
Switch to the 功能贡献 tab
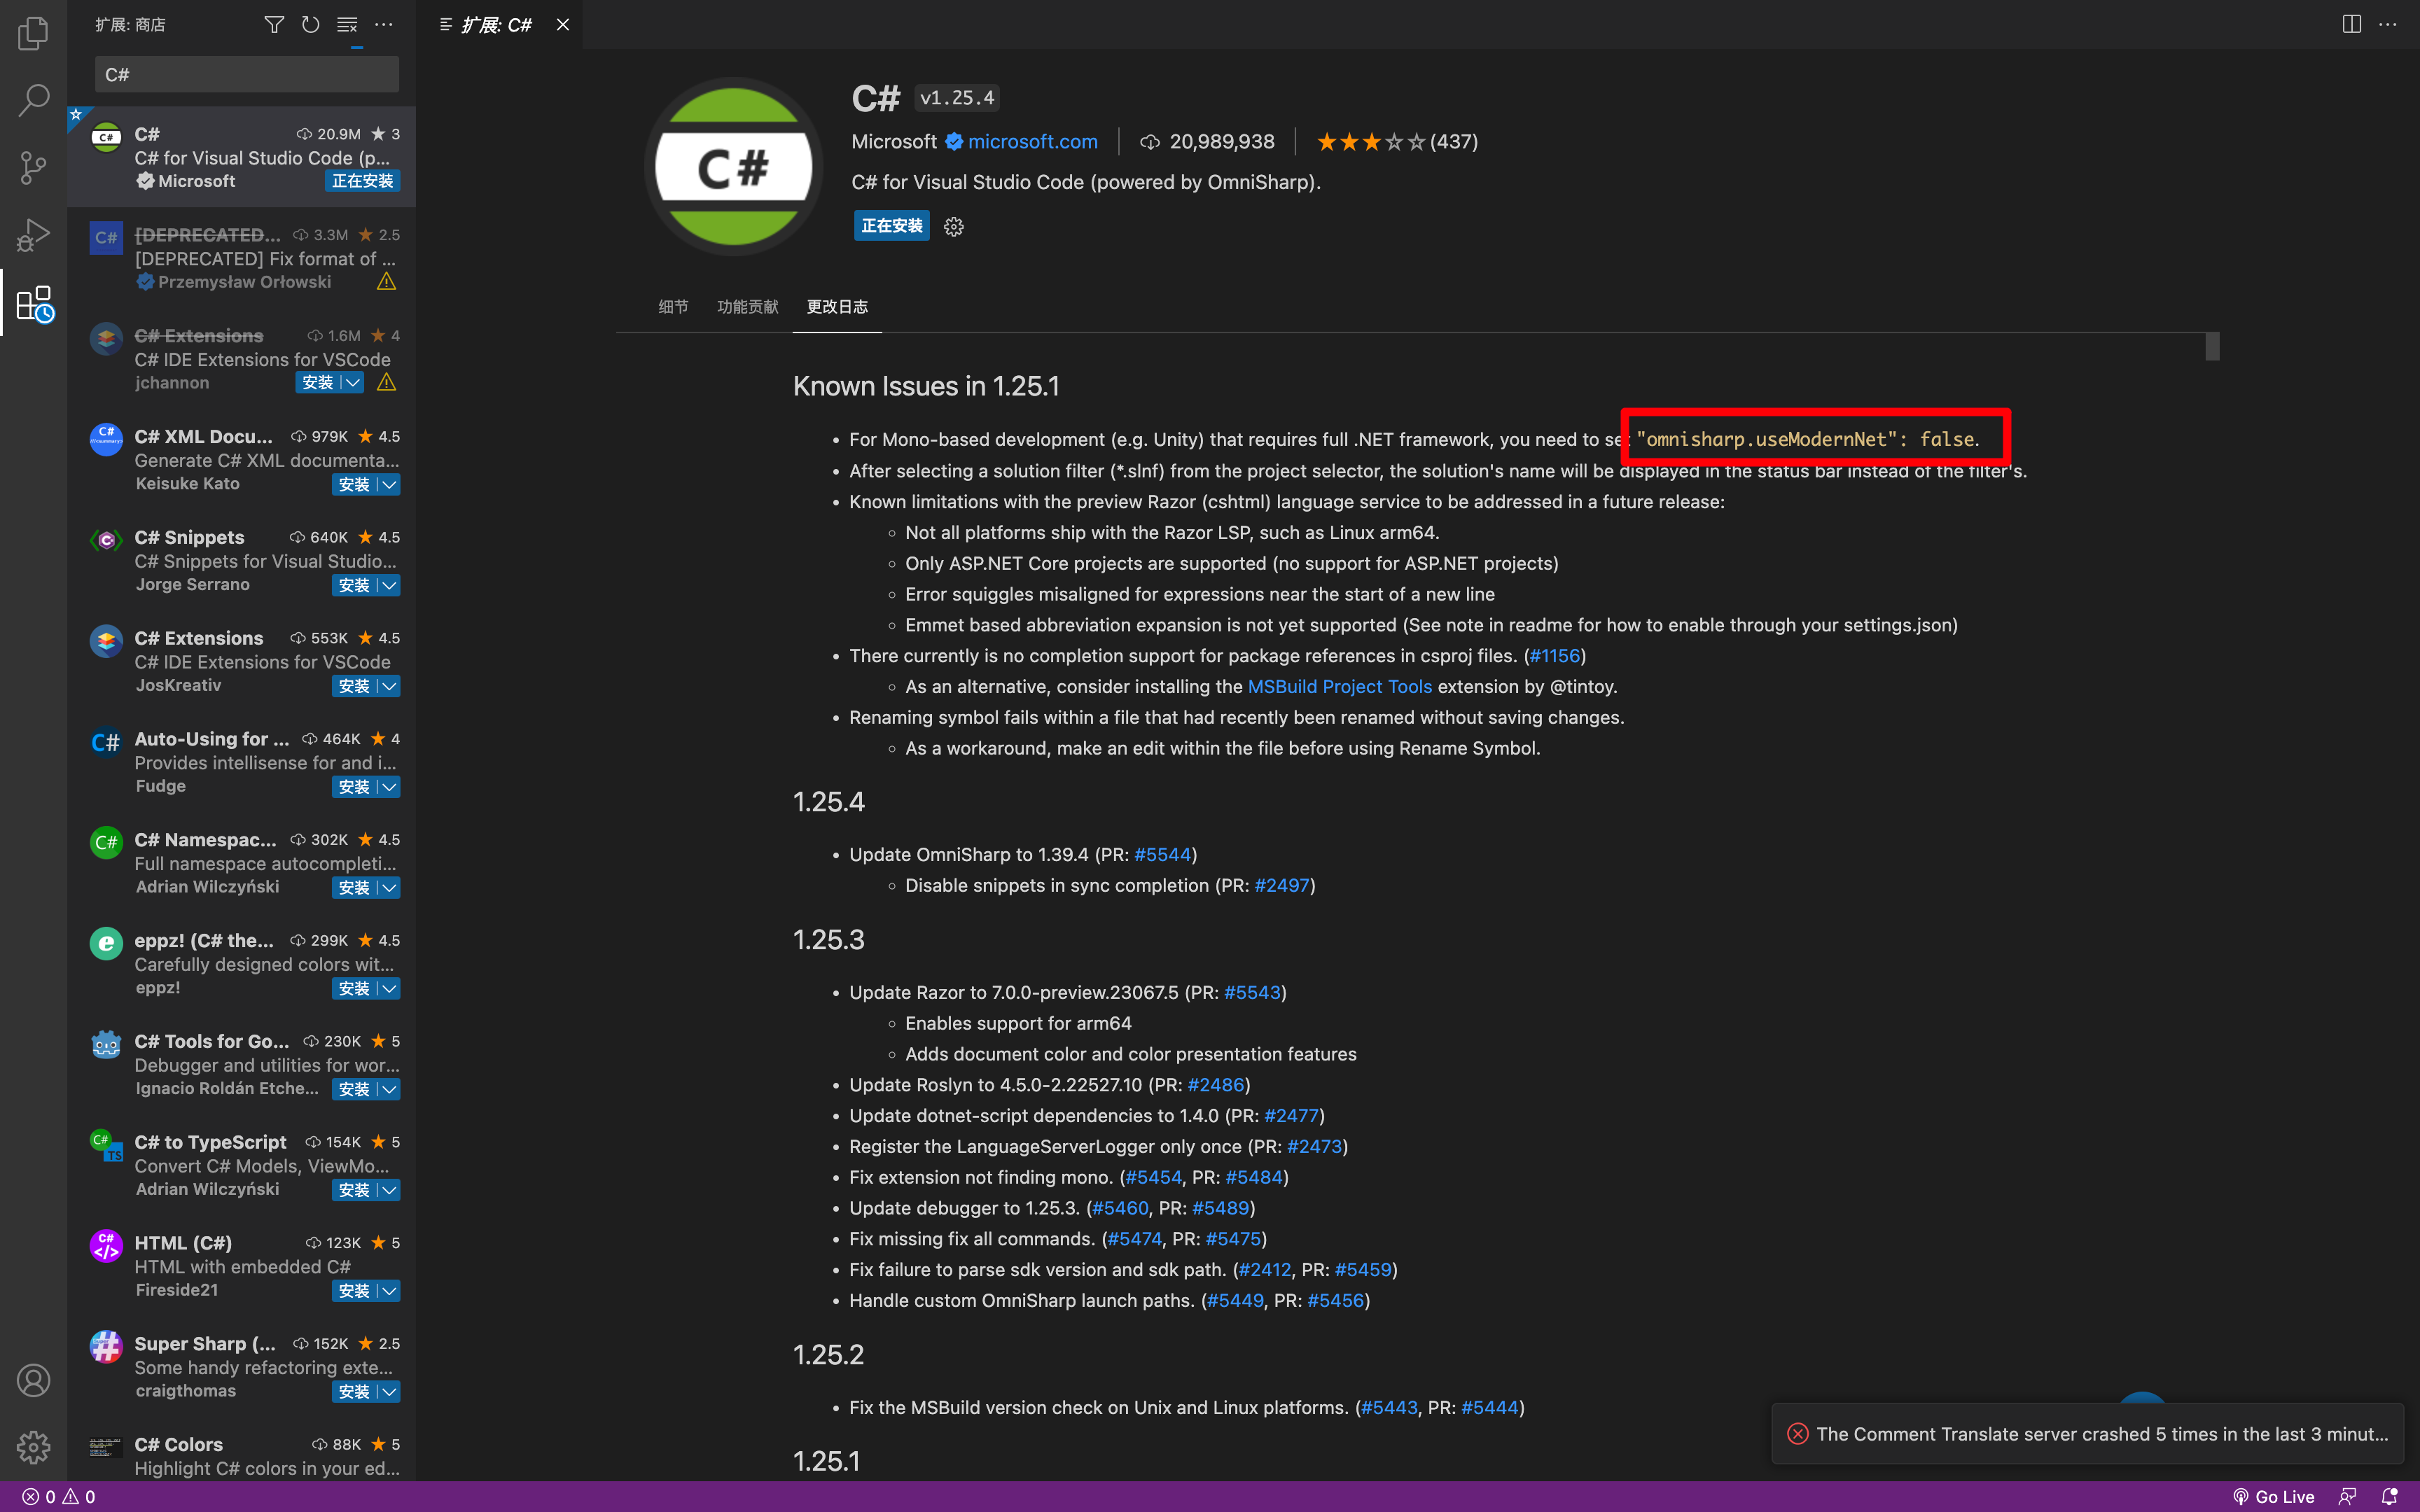pyautogui.click(x=747, y=307)
